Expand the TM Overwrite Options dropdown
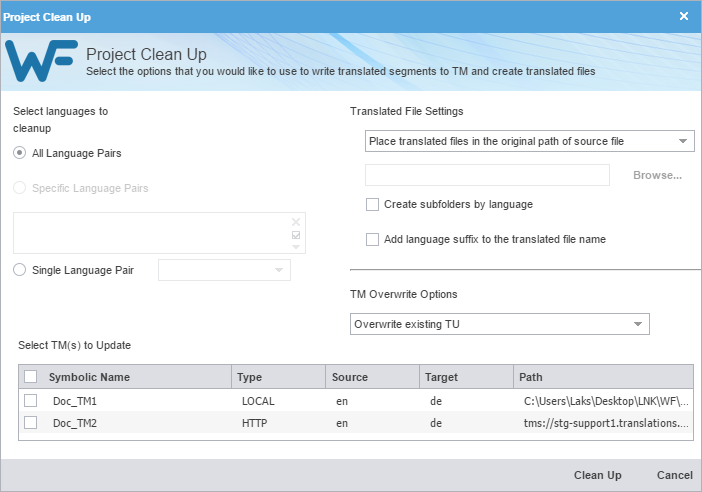The image size is (702, 492). [500, 324]
